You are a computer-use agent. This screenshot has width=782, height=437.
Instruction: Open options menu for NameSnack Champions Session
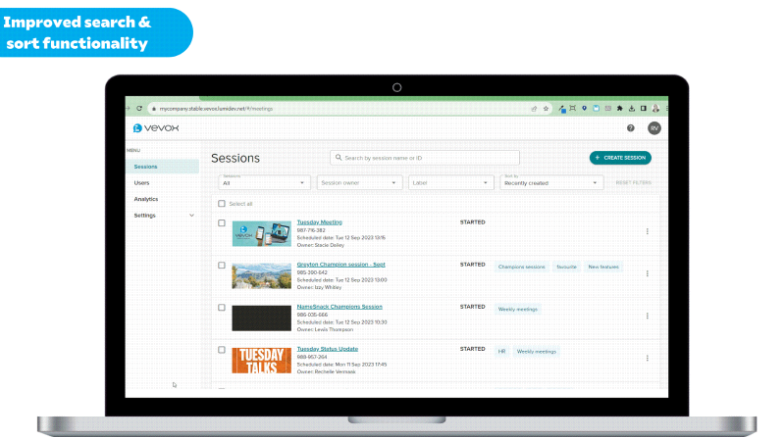tap(647, 315)
